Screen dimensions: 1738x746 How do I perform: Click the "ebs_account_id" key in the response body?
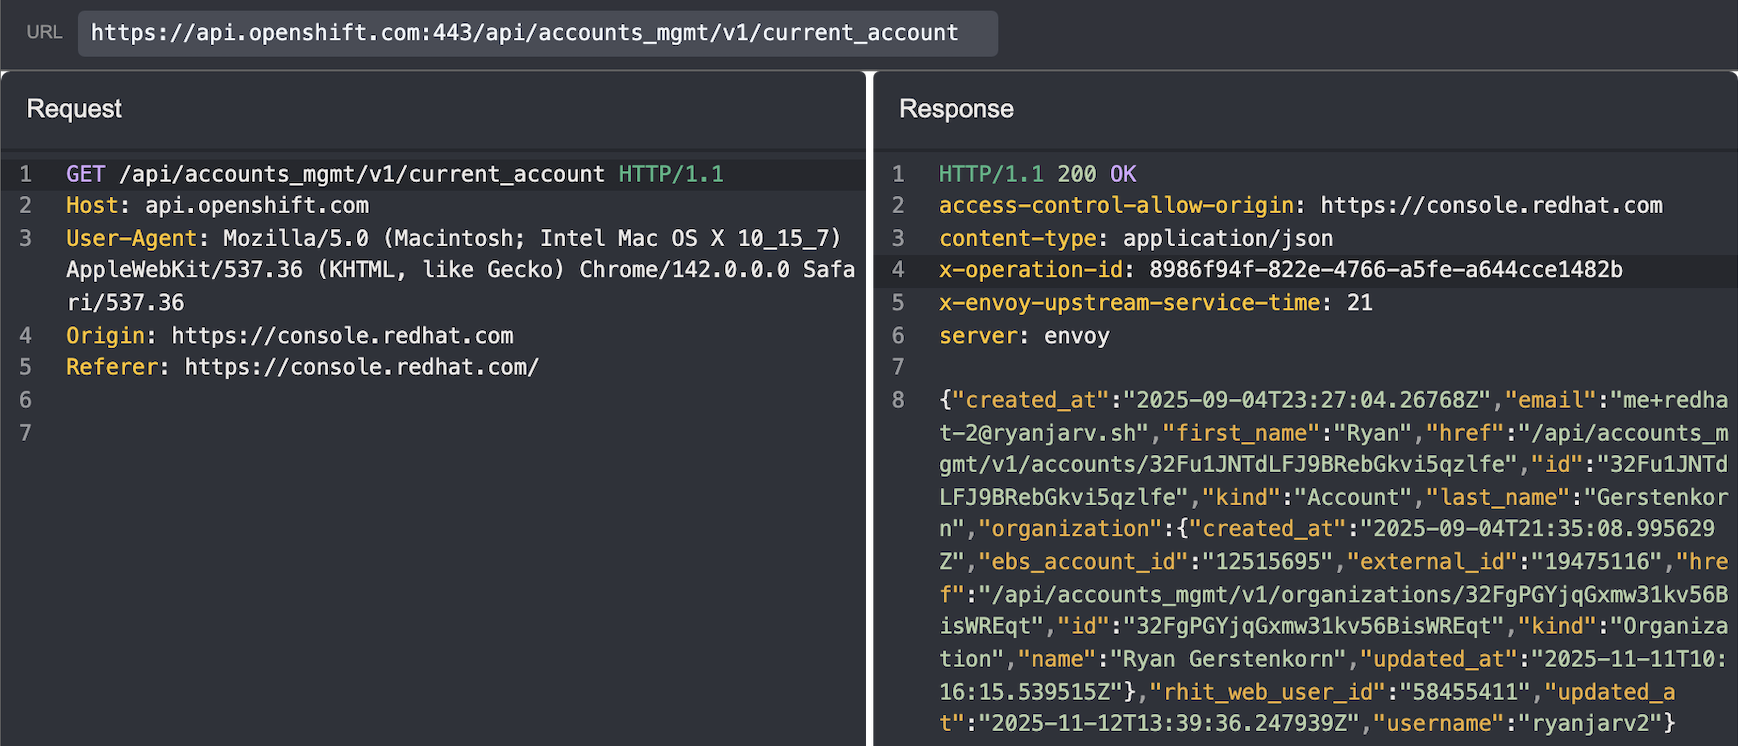click(x=1083, y=562)
